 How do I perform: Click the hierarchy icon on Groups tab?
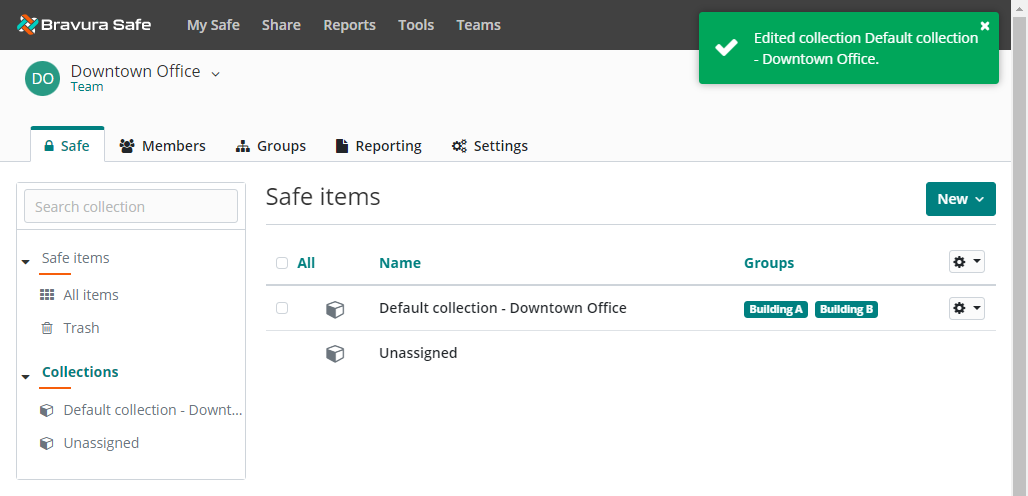click(x=243, y=145)
